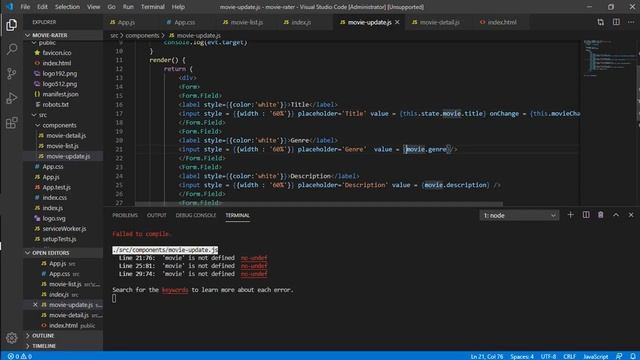Split the editor to the right
This screenshot has width=640, height=360.
click(616, 22)
